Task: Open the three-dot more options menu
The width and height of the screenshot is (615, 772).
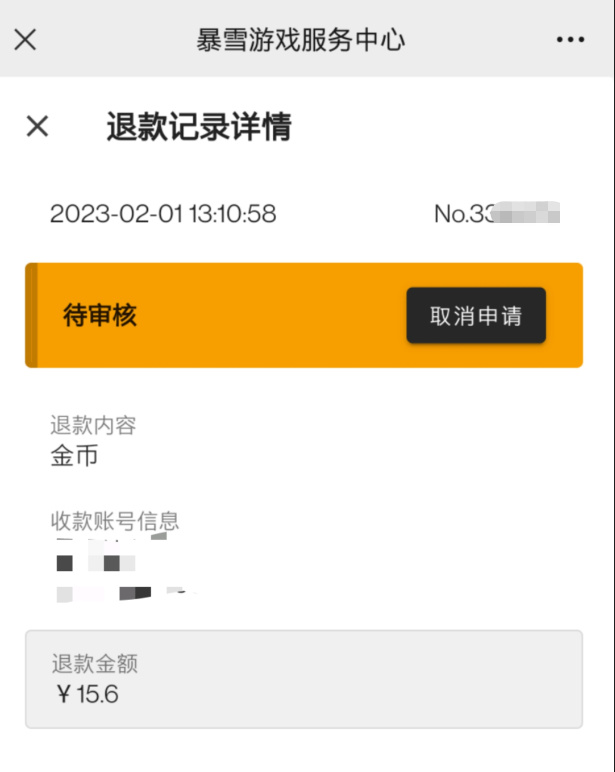Action: point(570,39)
